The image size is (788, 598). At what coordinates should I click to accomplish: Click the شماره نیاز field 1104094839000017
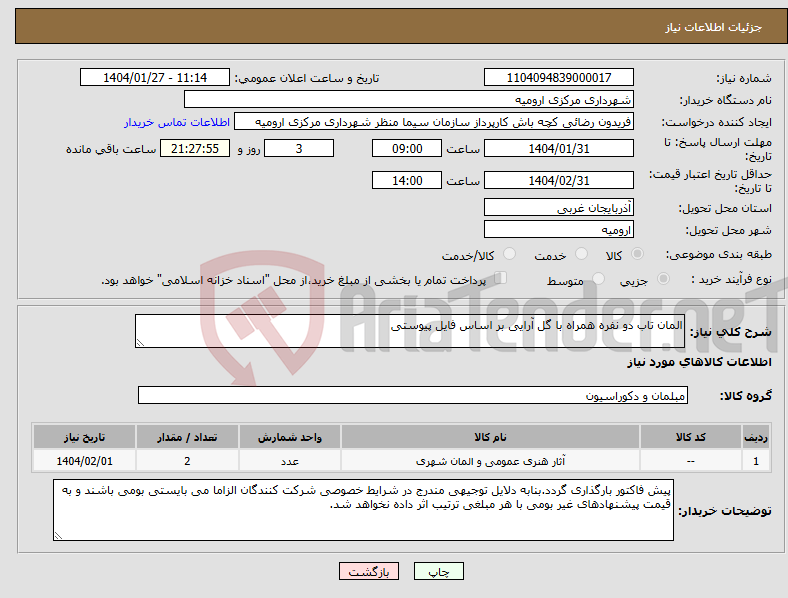tap(559, 77)
